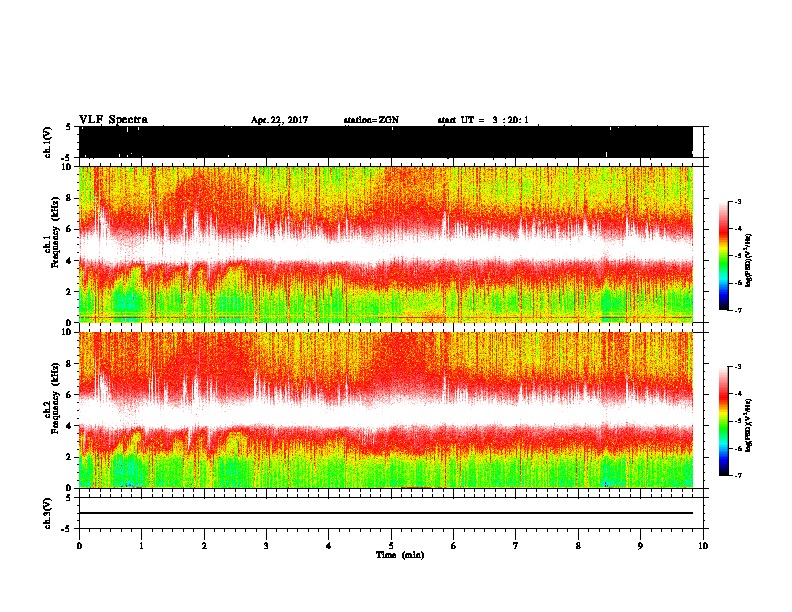Image resolution: width=792 pixels, height=612 pixels.
Task: Click the ch.1 spectrogram color scale bar
Action: pos(724,256)
